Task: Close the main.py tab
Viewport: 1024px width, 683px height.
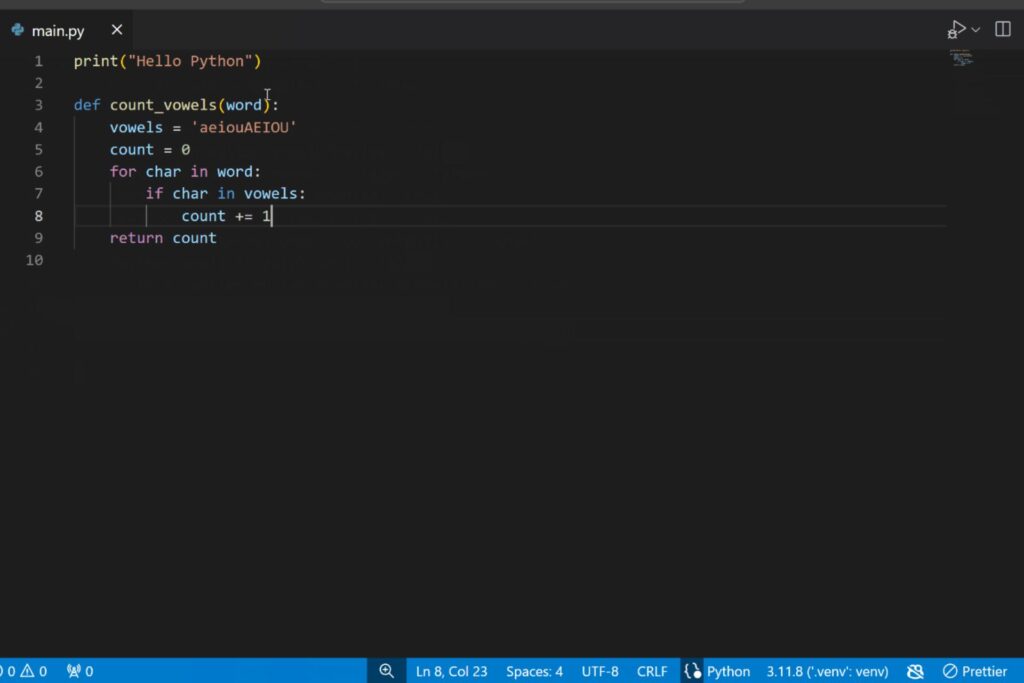Action: click(117, 30)
